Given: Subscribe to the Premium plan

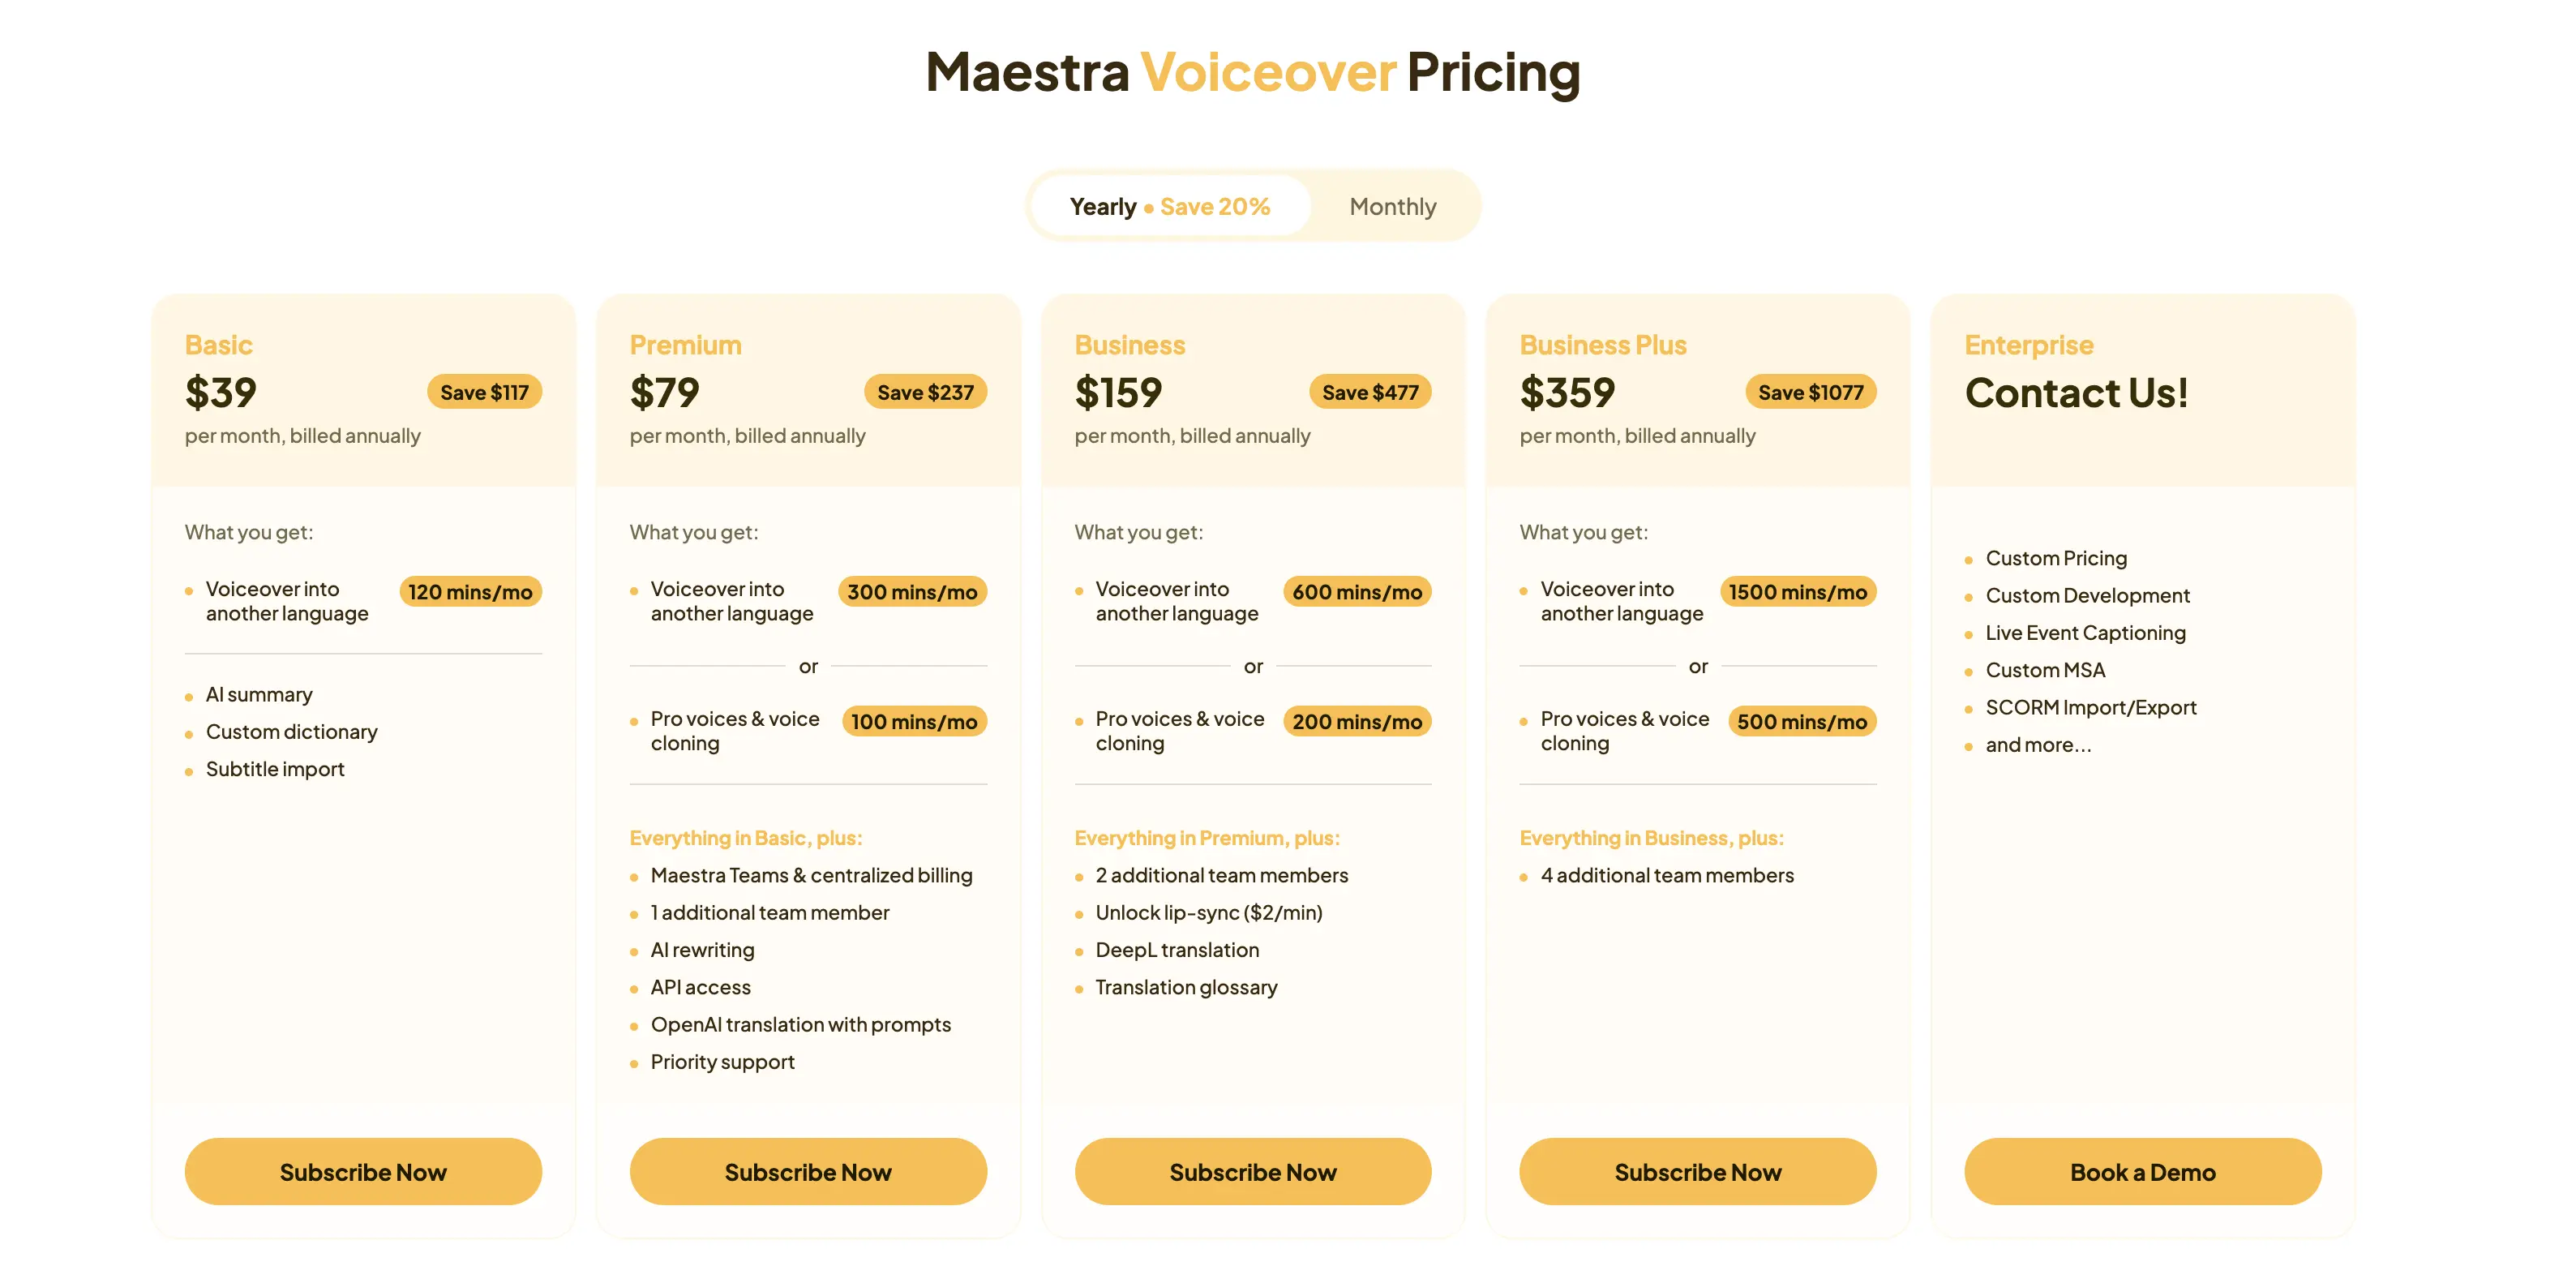Looking at the screenshot, I should (x=807, y=1171).
